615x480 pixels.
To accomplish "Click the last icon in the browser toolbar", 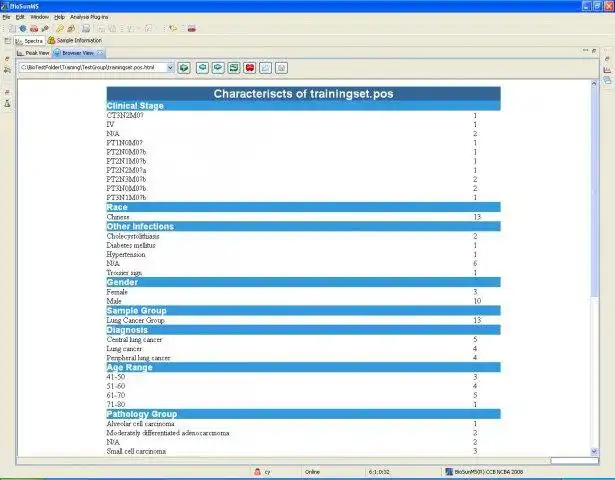I will (281, 68).
